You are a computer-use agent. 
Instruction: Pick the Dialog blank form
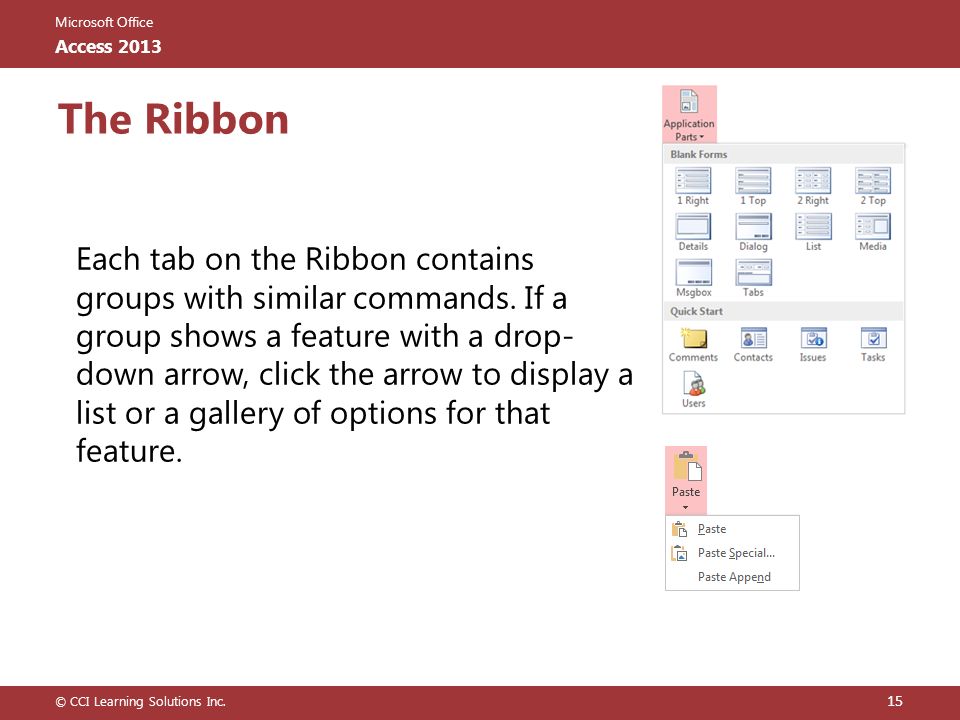click(753, 233)
